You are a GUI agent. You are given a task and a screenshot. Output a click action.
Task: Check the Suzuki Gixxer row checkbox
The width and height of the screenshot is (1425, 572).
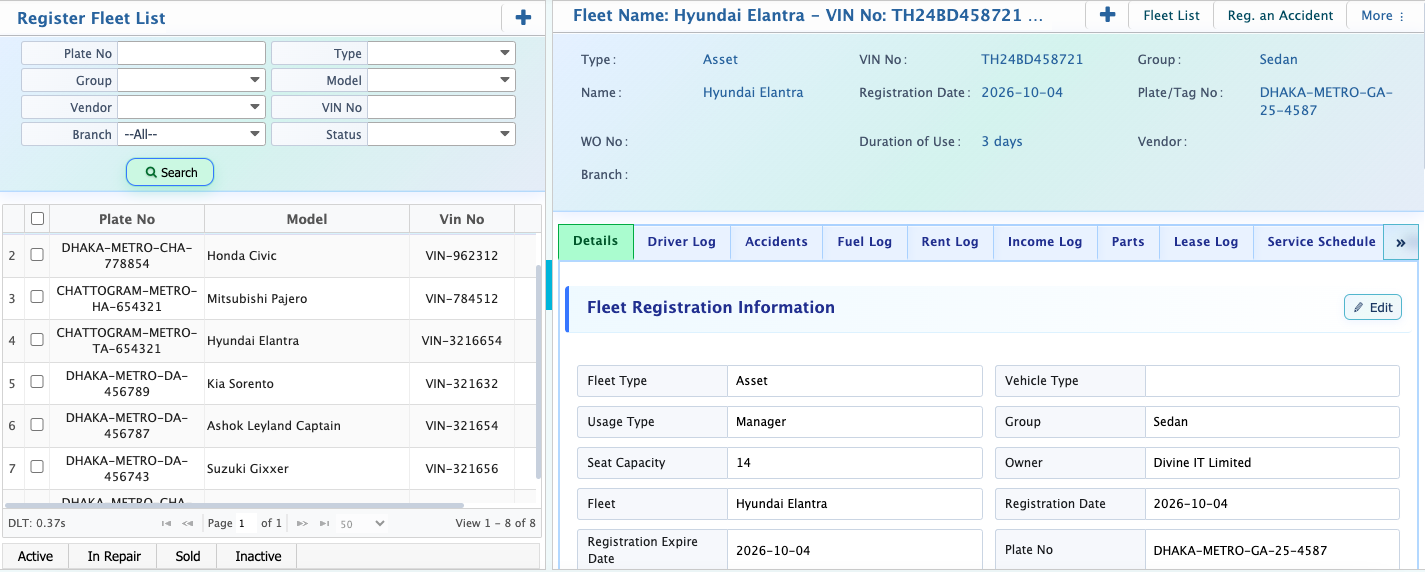click(37, 467)
